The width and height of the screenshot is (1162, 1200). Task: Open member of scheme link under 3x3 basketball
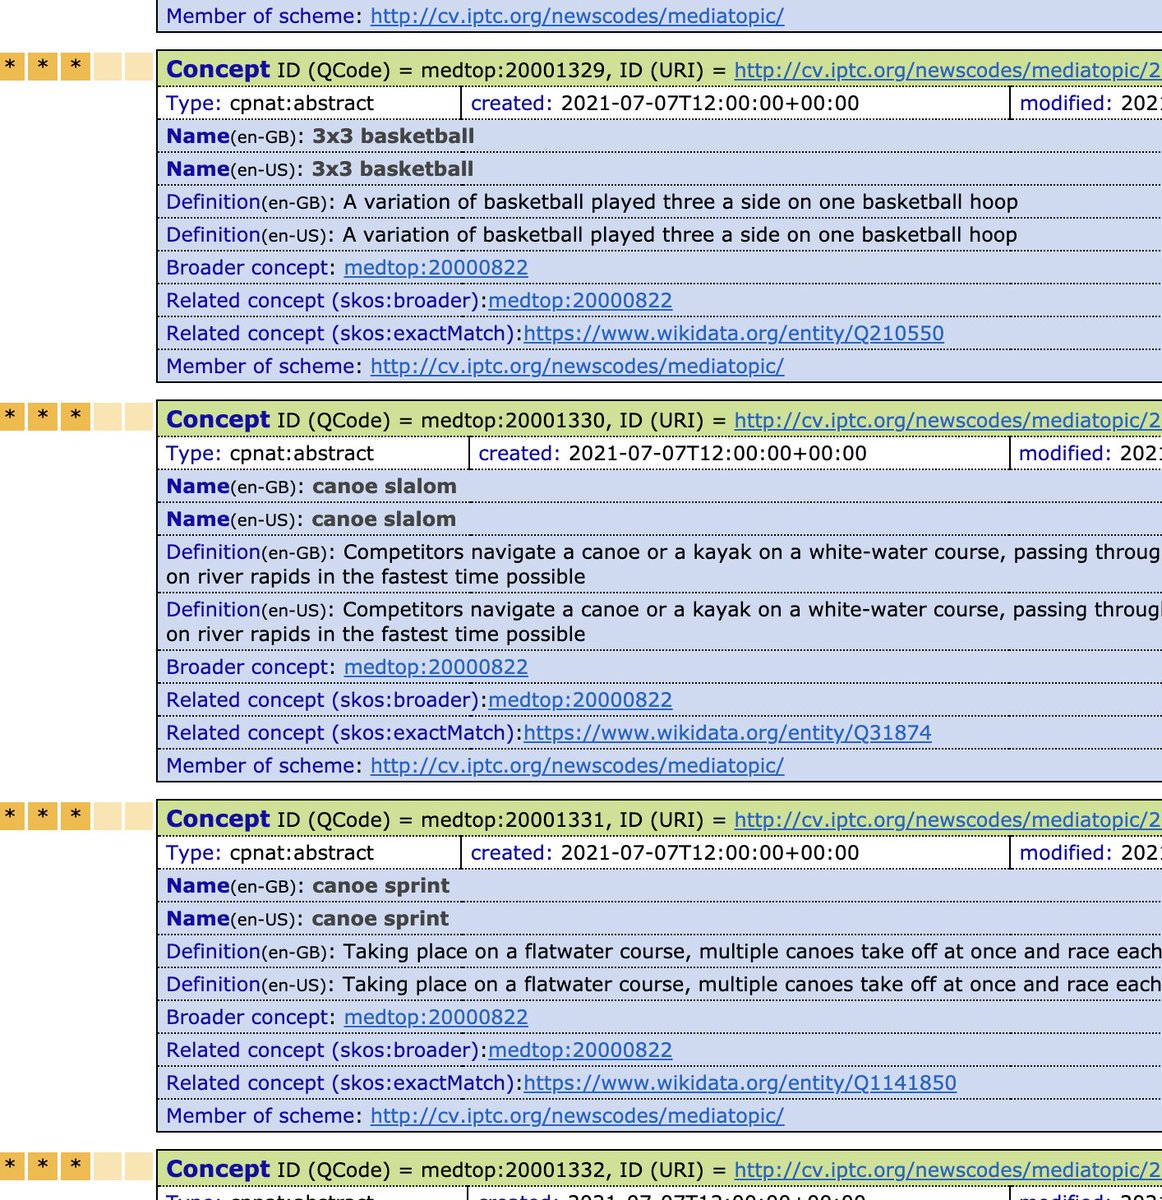coord(577,367)
